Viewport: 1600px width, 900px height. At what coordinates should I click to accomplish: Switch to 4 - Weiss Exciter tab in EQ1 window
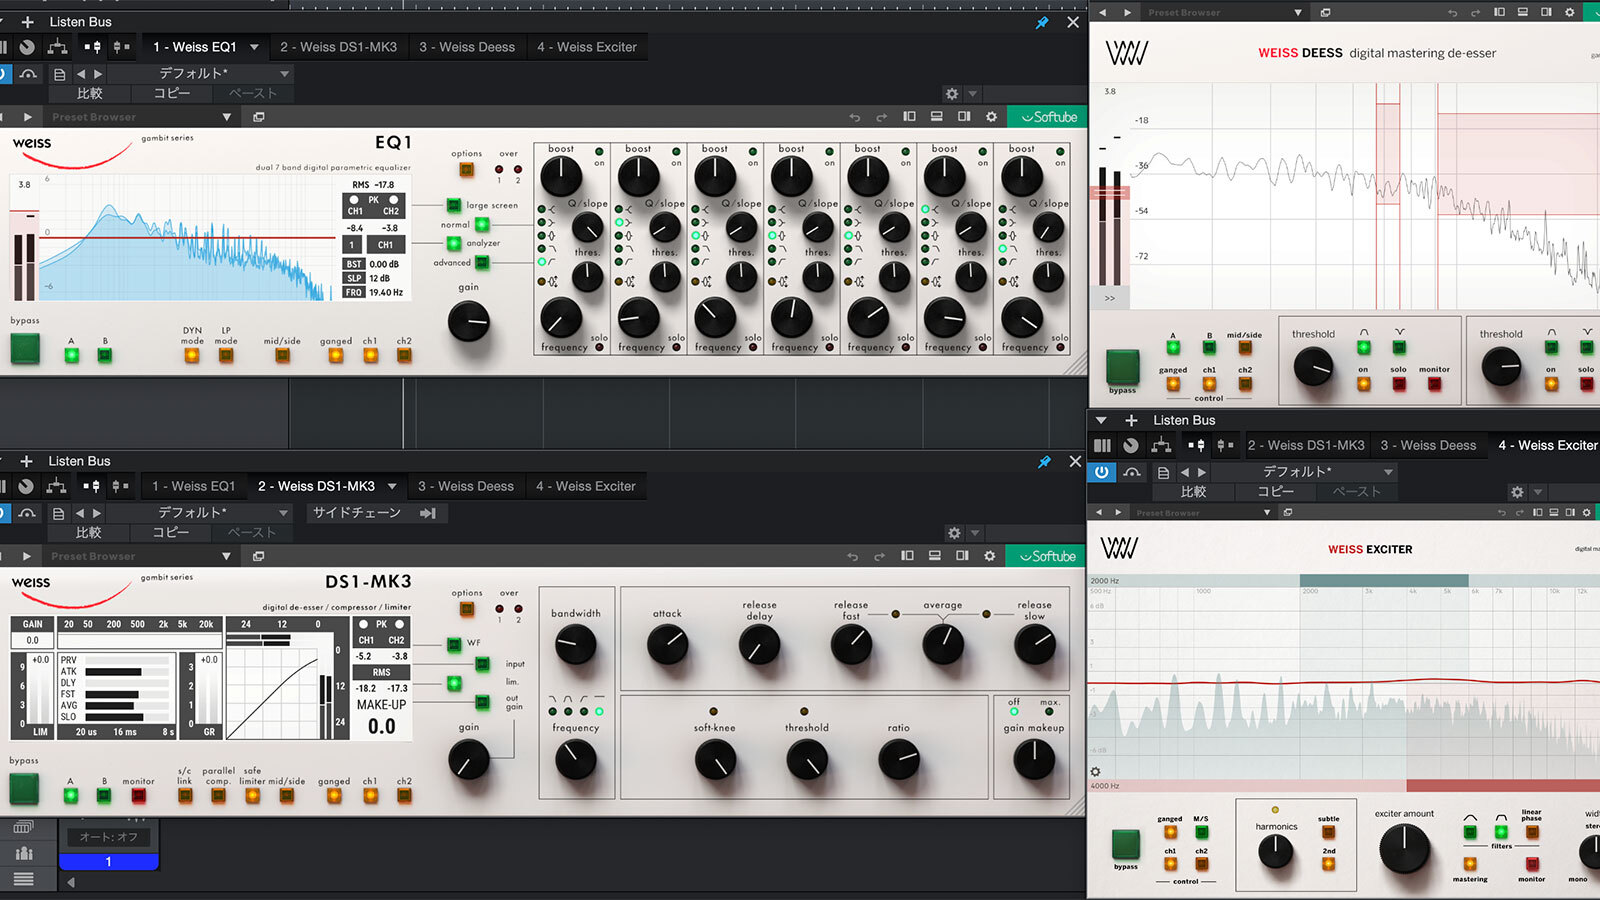click(587, 47)
